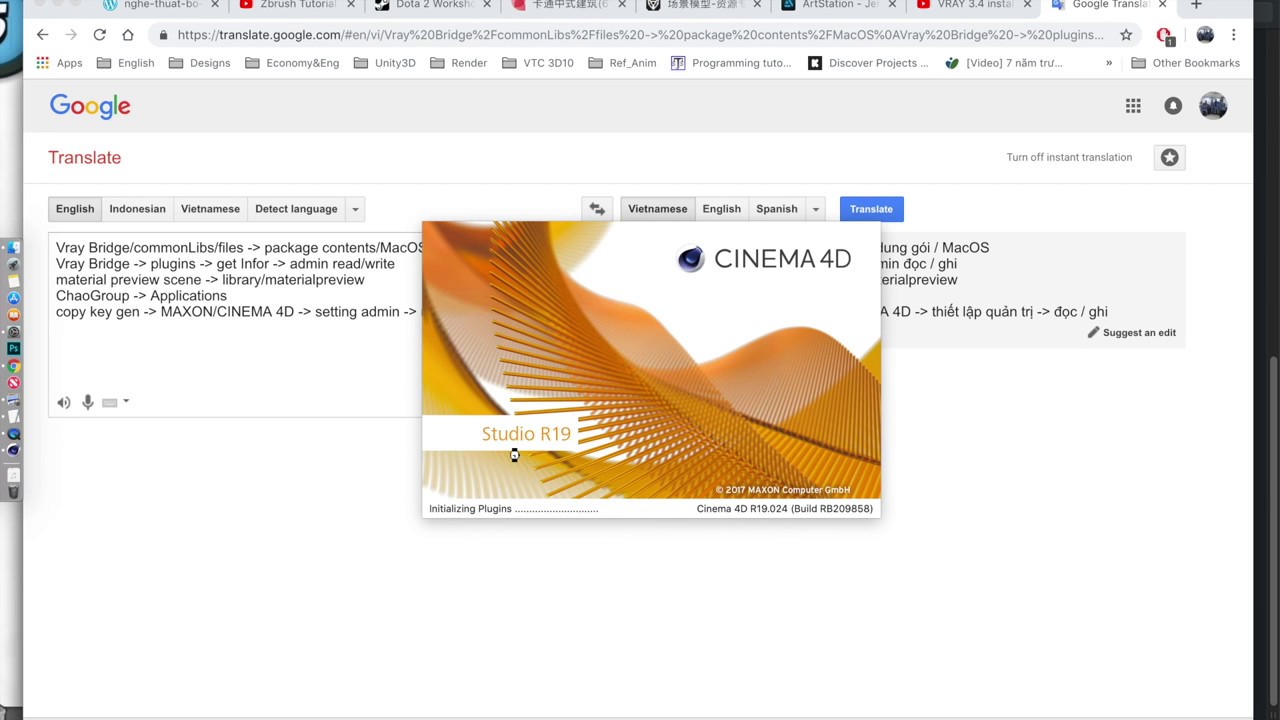Open a new browser tab
Viewport: 1280px width, 720px height.
pyautogui.click(x=1196, y=5)
